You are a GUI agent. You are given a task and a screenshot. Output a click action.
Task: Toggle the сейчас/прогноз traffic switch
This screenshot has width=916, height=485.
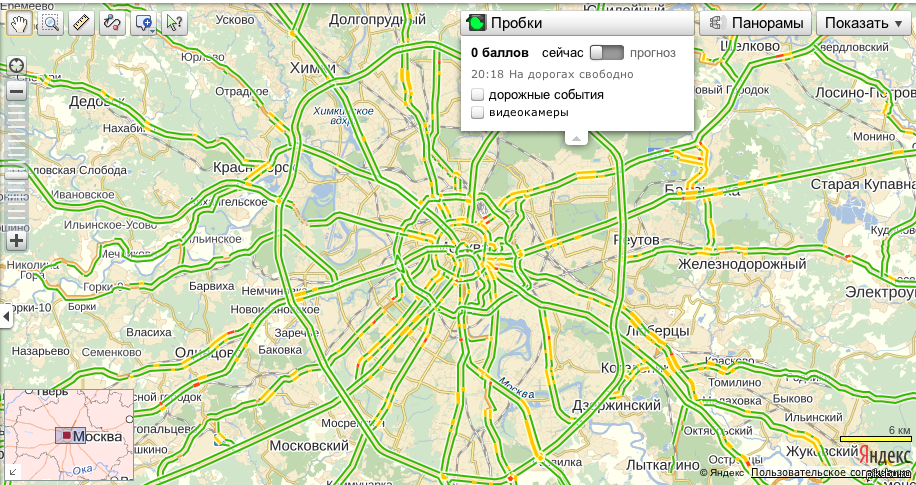click(x=606, y=52)
